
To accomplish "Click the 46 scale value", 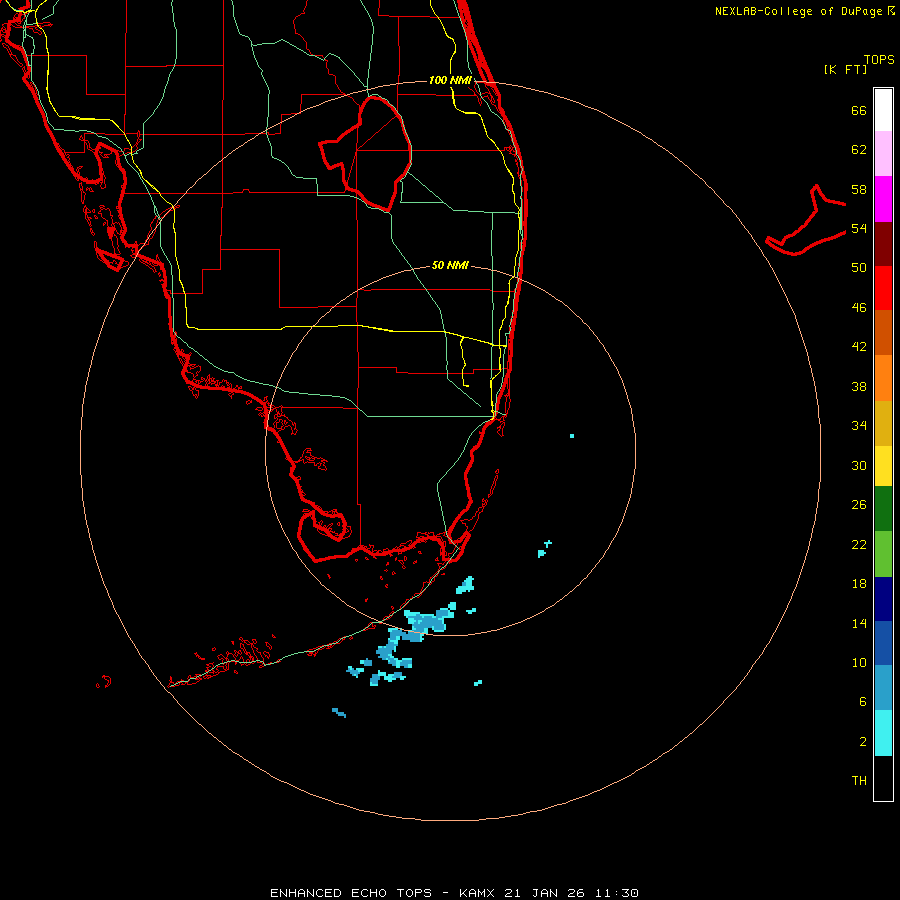I will point(859,308).
